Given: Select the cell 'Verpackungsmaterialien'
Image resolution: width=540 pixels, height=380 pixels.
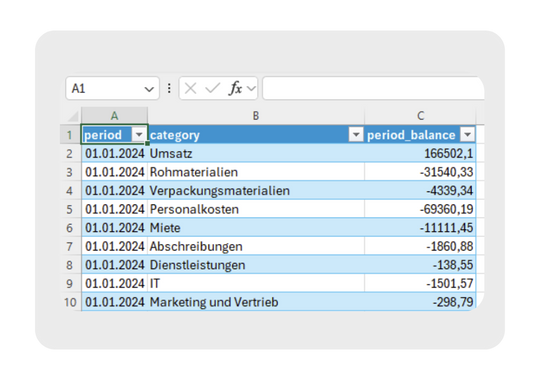Looking at the screenshot, I should point(256,191).
